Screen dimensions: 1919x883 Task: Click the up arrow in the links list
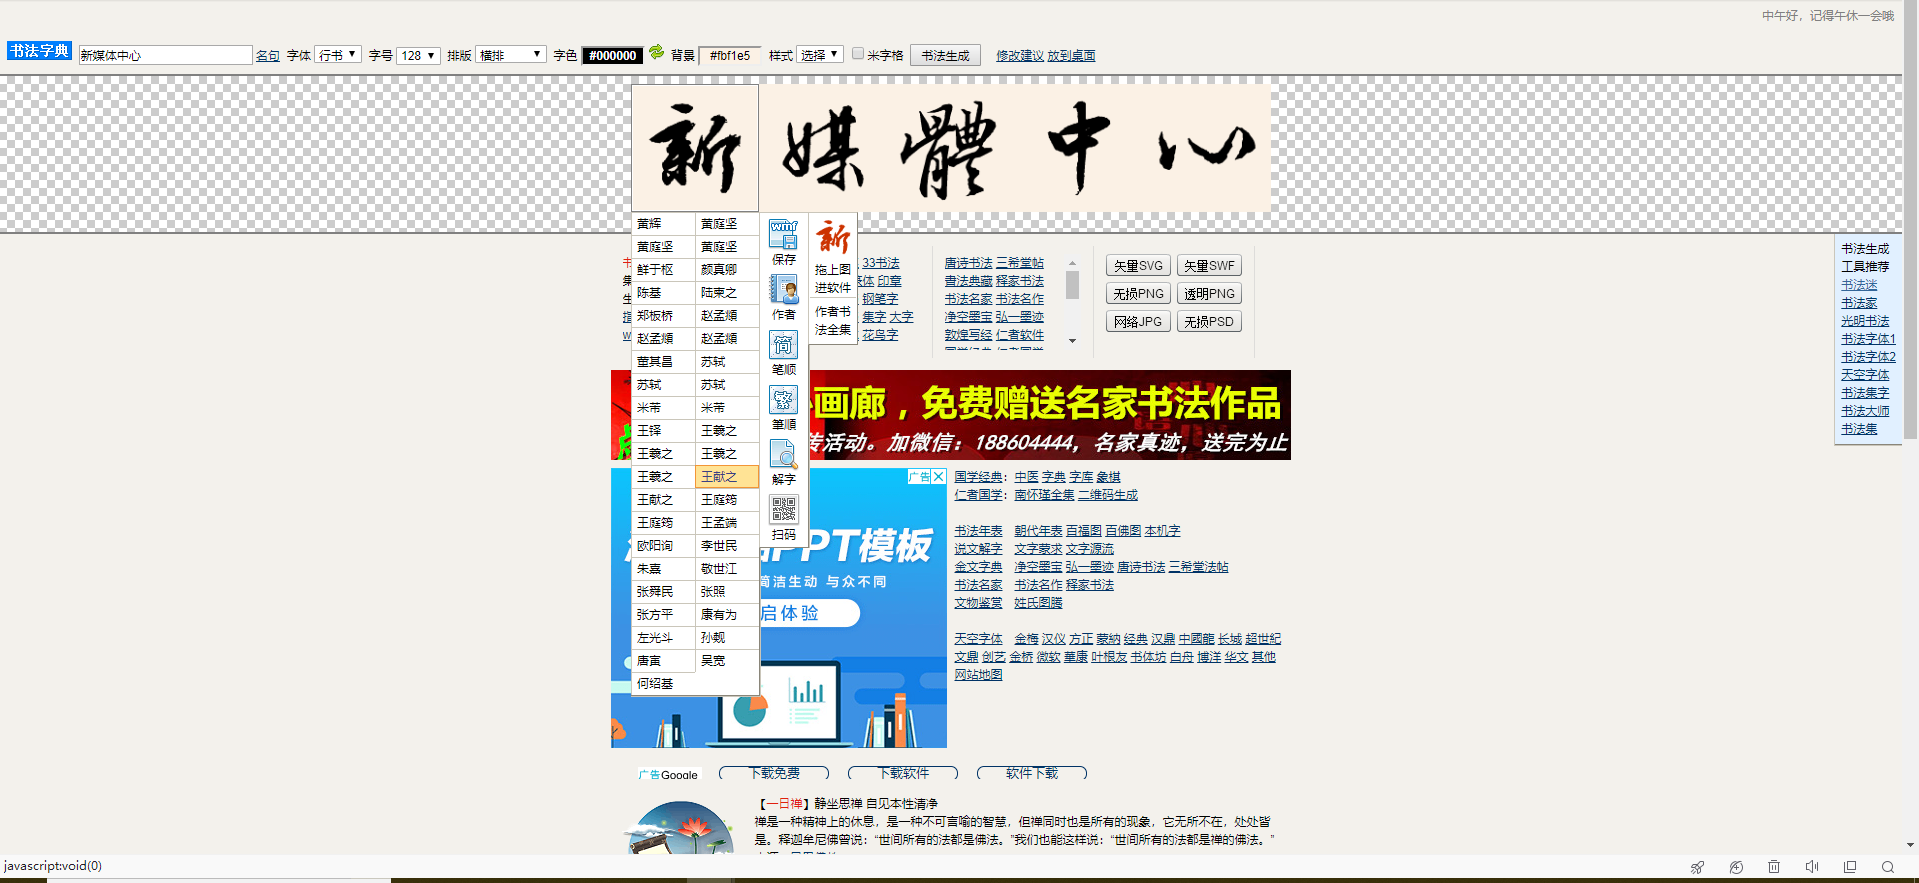(1072, 263)
